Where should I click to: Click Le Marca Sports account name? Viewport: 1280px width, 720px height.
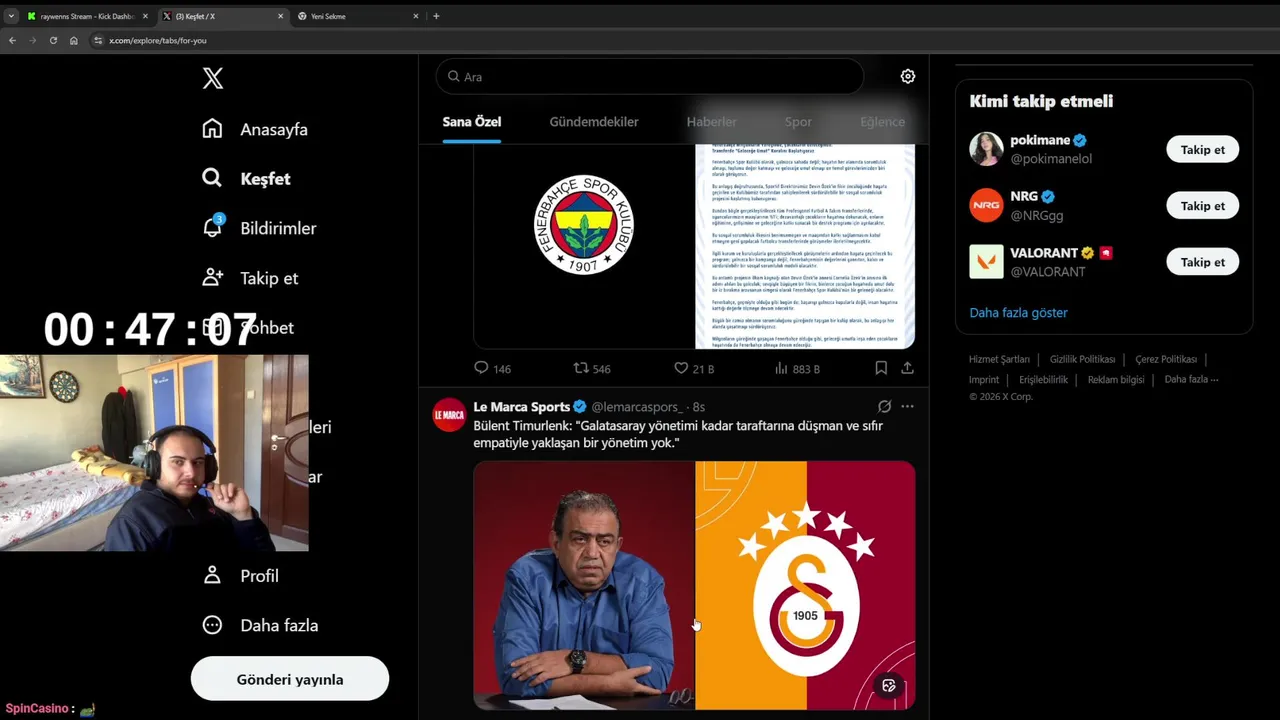click(521, 407)
